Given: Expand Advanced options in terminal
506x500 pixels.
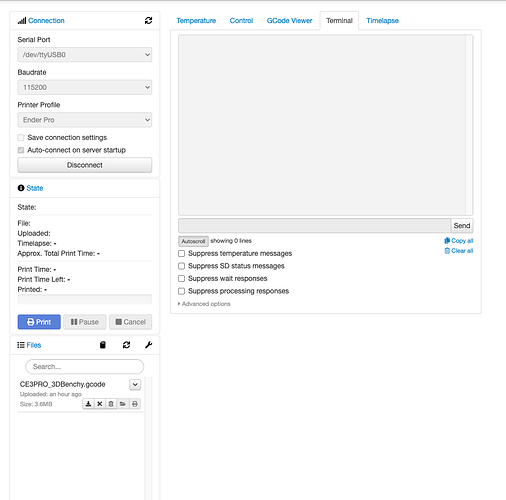Looking at the screenshot, I should coord(204,304).
